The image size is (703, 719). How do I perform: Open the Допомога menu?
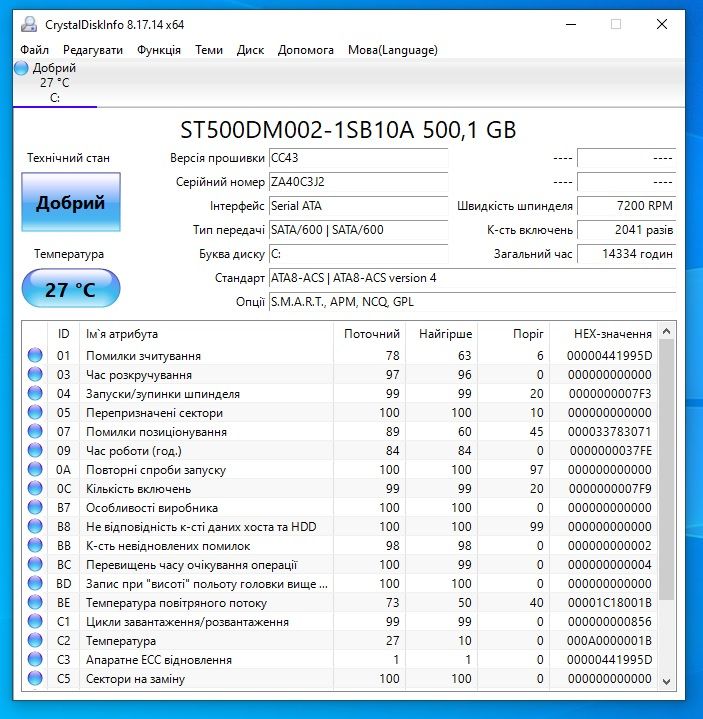click(306, 50)
